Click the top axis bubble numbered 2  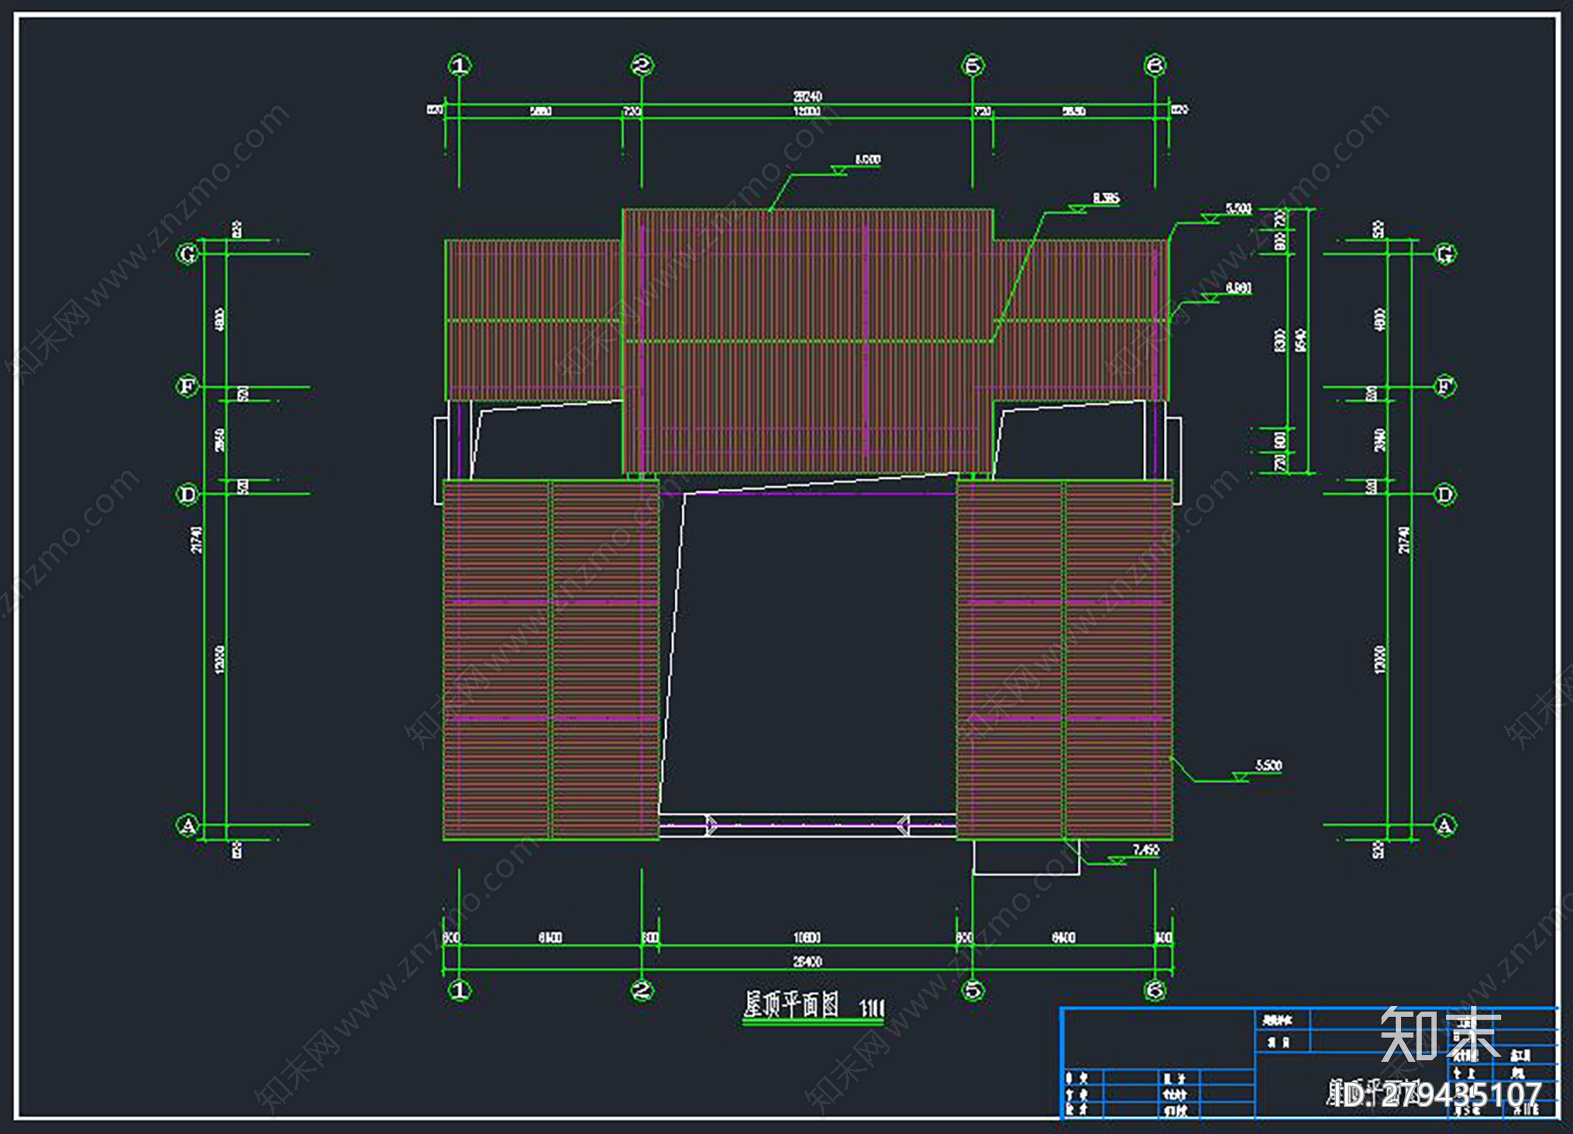click(642, 66)
